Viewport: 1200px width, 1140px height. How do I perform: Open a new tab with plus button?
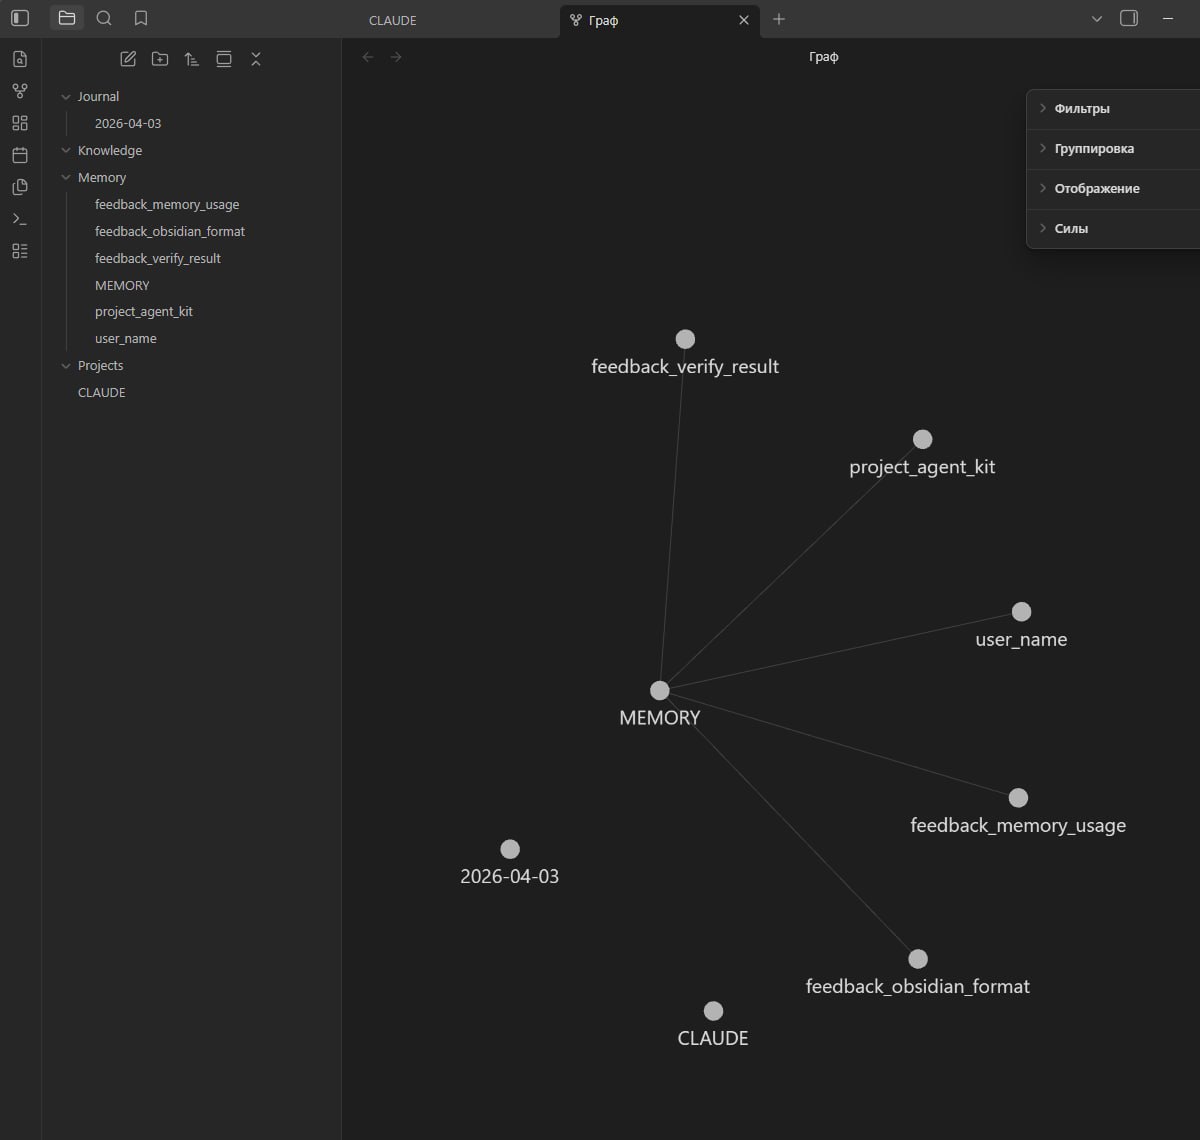point(779,19)
